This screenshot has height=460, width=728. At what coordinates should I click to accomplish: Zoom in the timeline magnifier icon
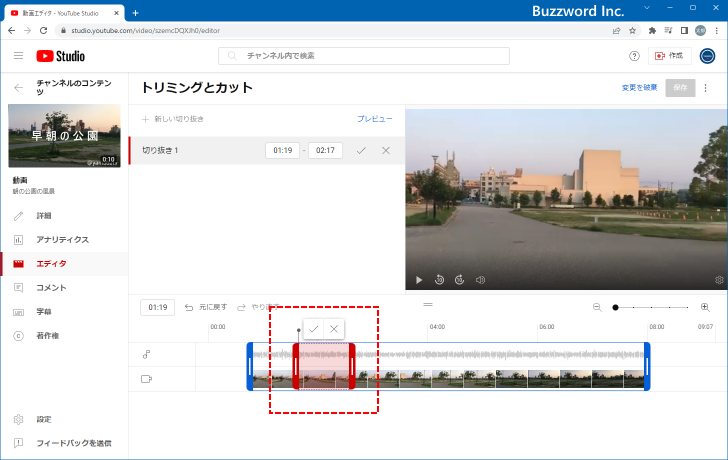tap(705, 307)
